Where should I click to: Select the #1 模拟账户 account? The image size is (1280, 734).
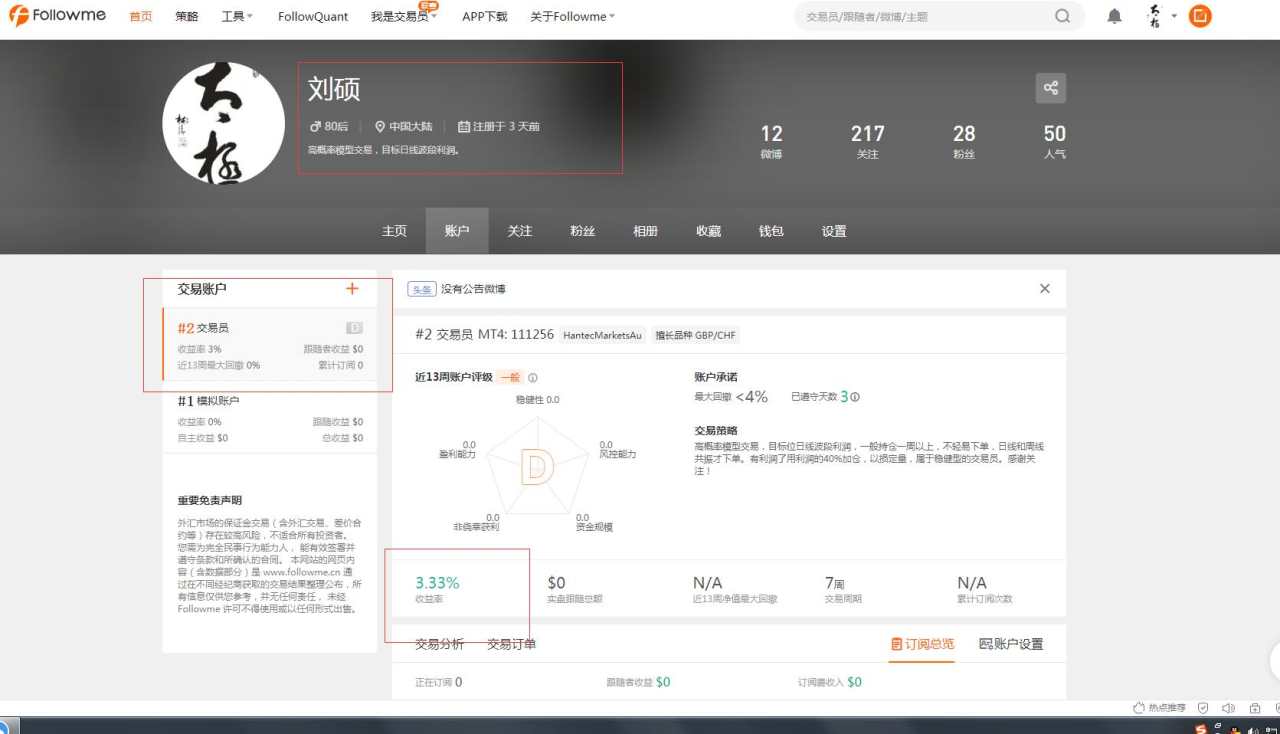pyautogui.click(x=270, y=418)
